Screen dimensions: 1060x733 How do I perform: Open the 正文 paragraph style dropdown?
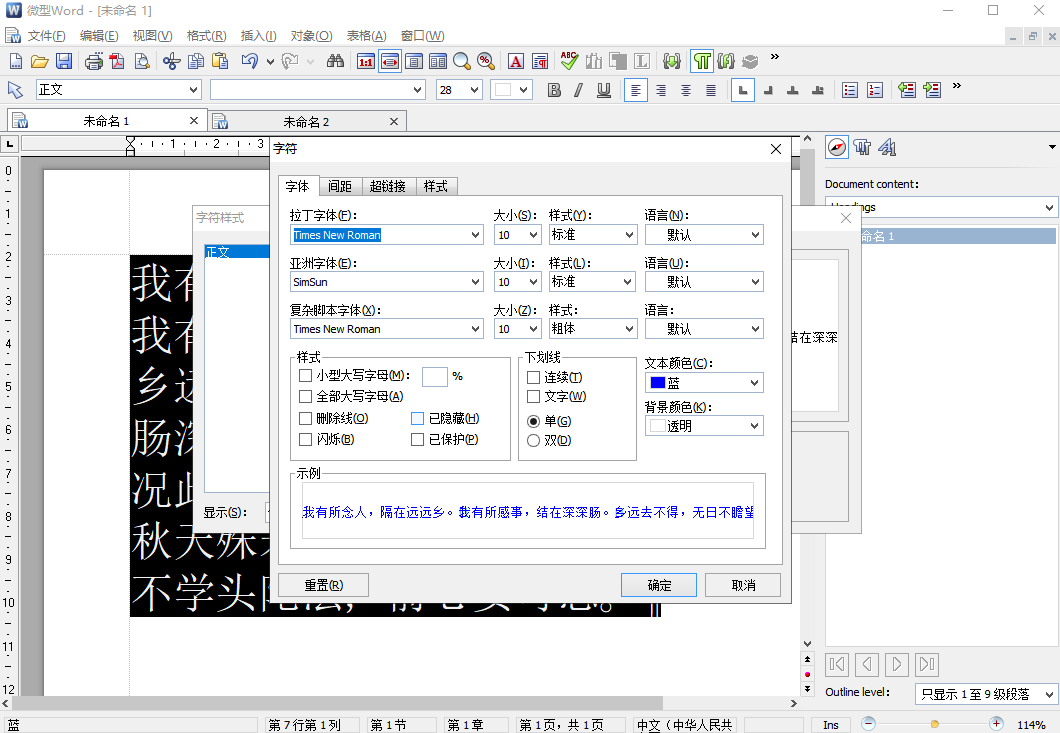click(x=193, y=90)
